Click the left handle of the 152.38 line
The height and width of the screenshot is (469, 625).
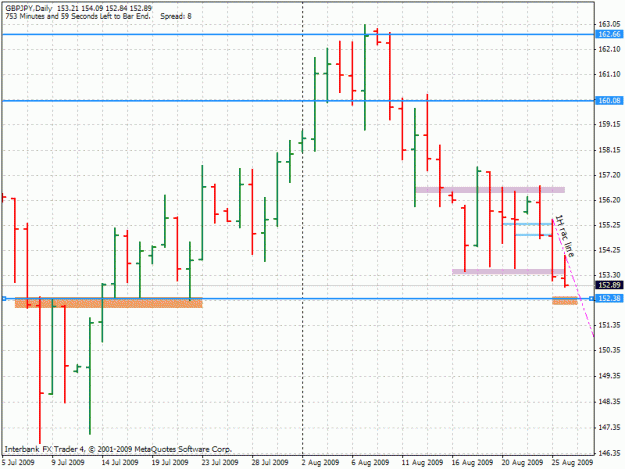click(4, 298)
